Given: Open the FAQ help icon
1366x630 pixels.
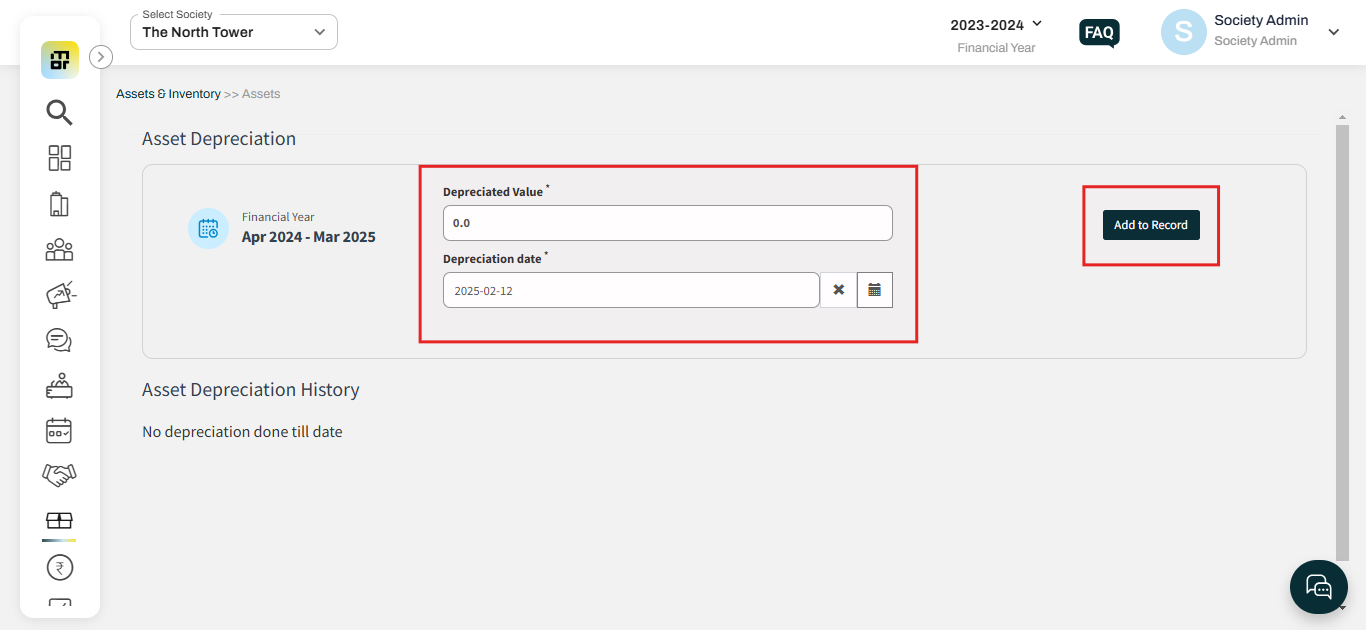Looking at the screenshot, I should point(1099,33).
